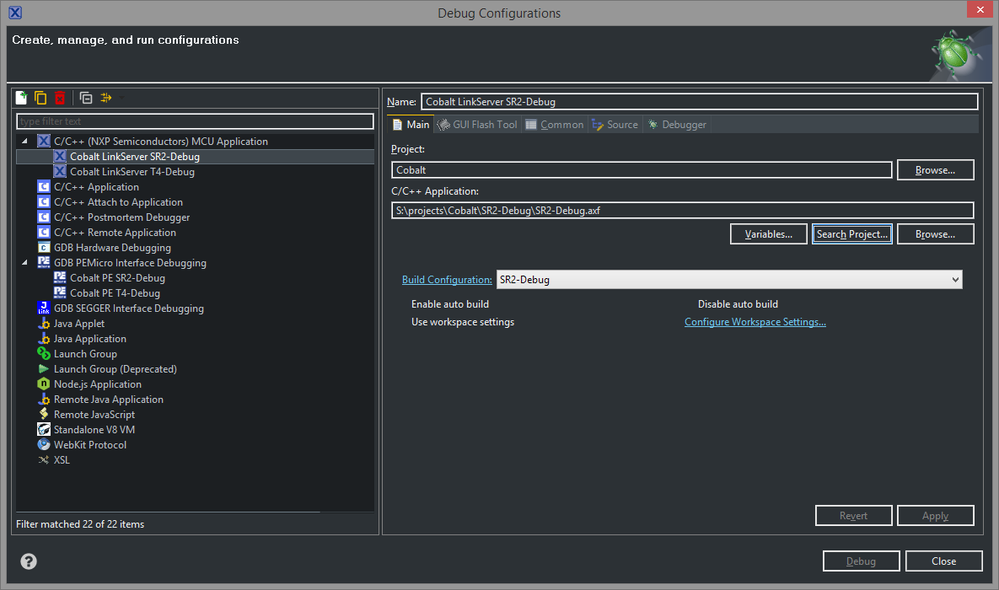999x590 pixels.
Task: Click the MCUXpresso X icon in title bar
Action: tap(15, 12)
